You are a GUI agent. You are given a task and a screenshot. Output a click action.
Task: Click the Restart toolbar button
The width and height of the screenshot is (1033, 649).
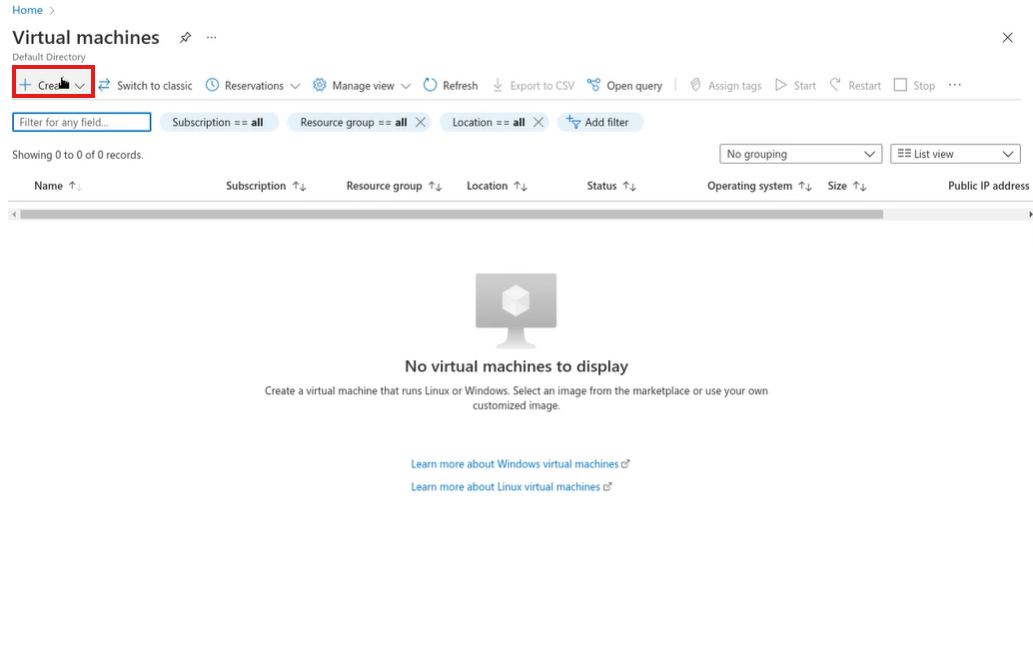855,86
